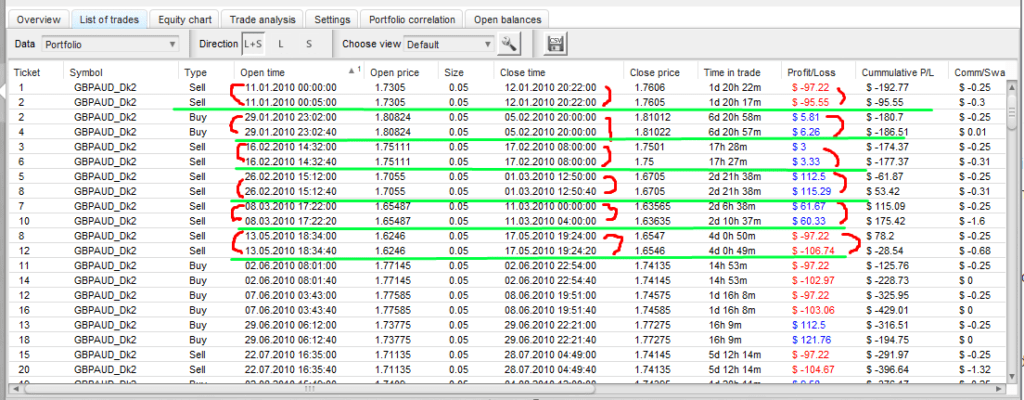Click close price 1.81022

(651, 131)
